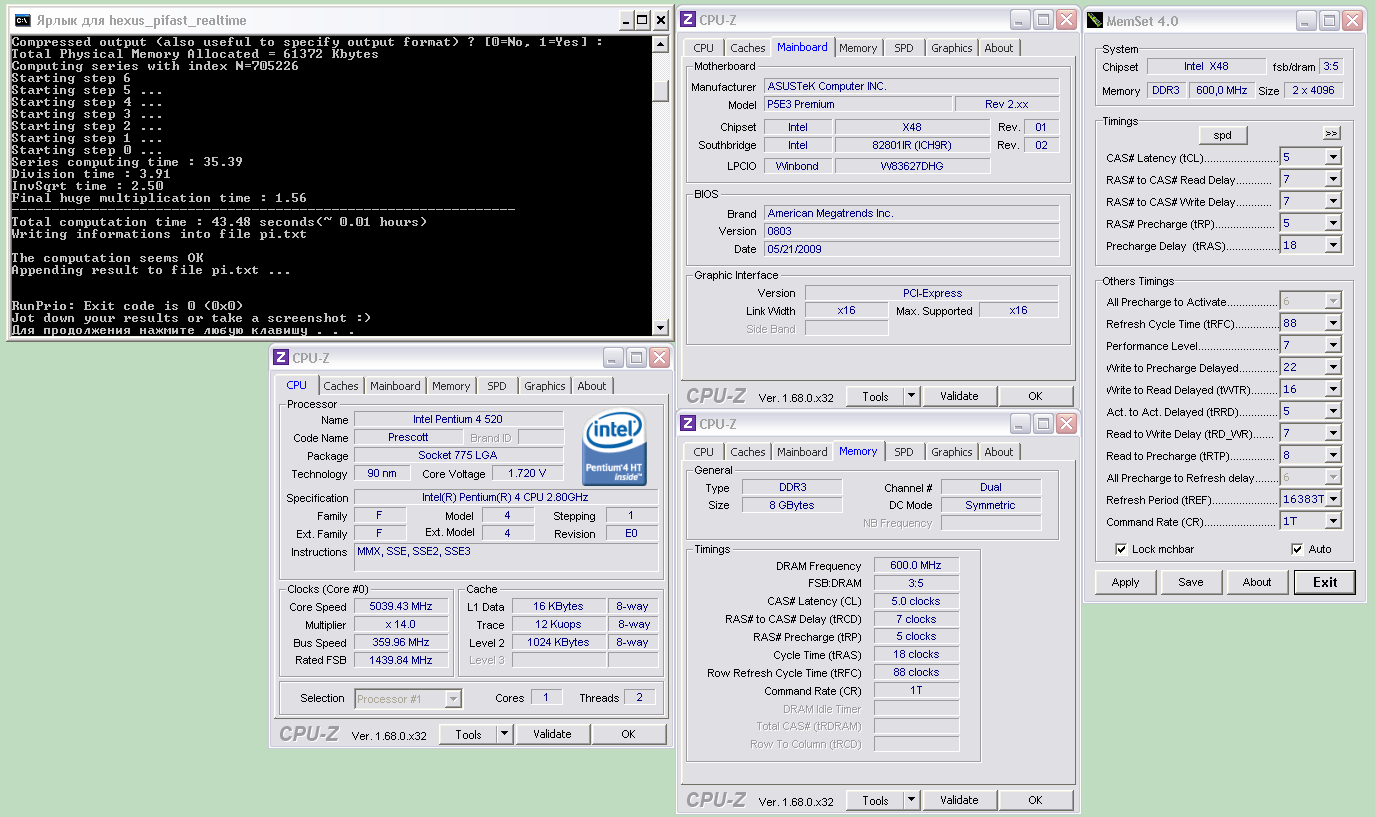
Task: Open Write to Precharge Delayed dropdown
Action: click(x=1333, y=367)
